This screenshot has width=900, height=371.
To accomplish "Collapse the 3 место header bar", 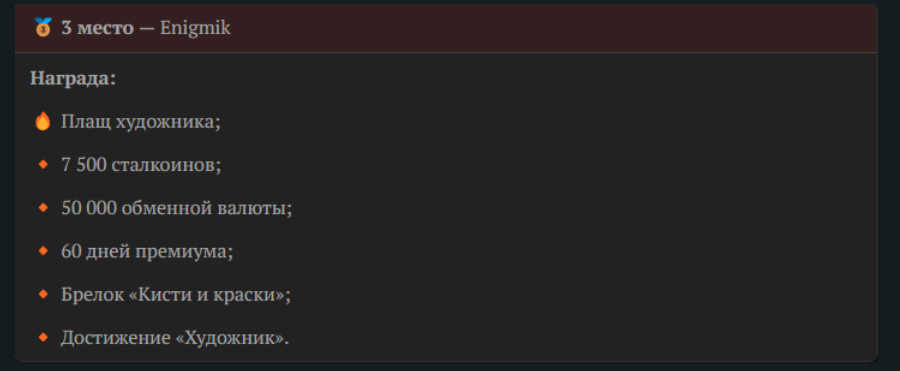I will tap(446, 28).
